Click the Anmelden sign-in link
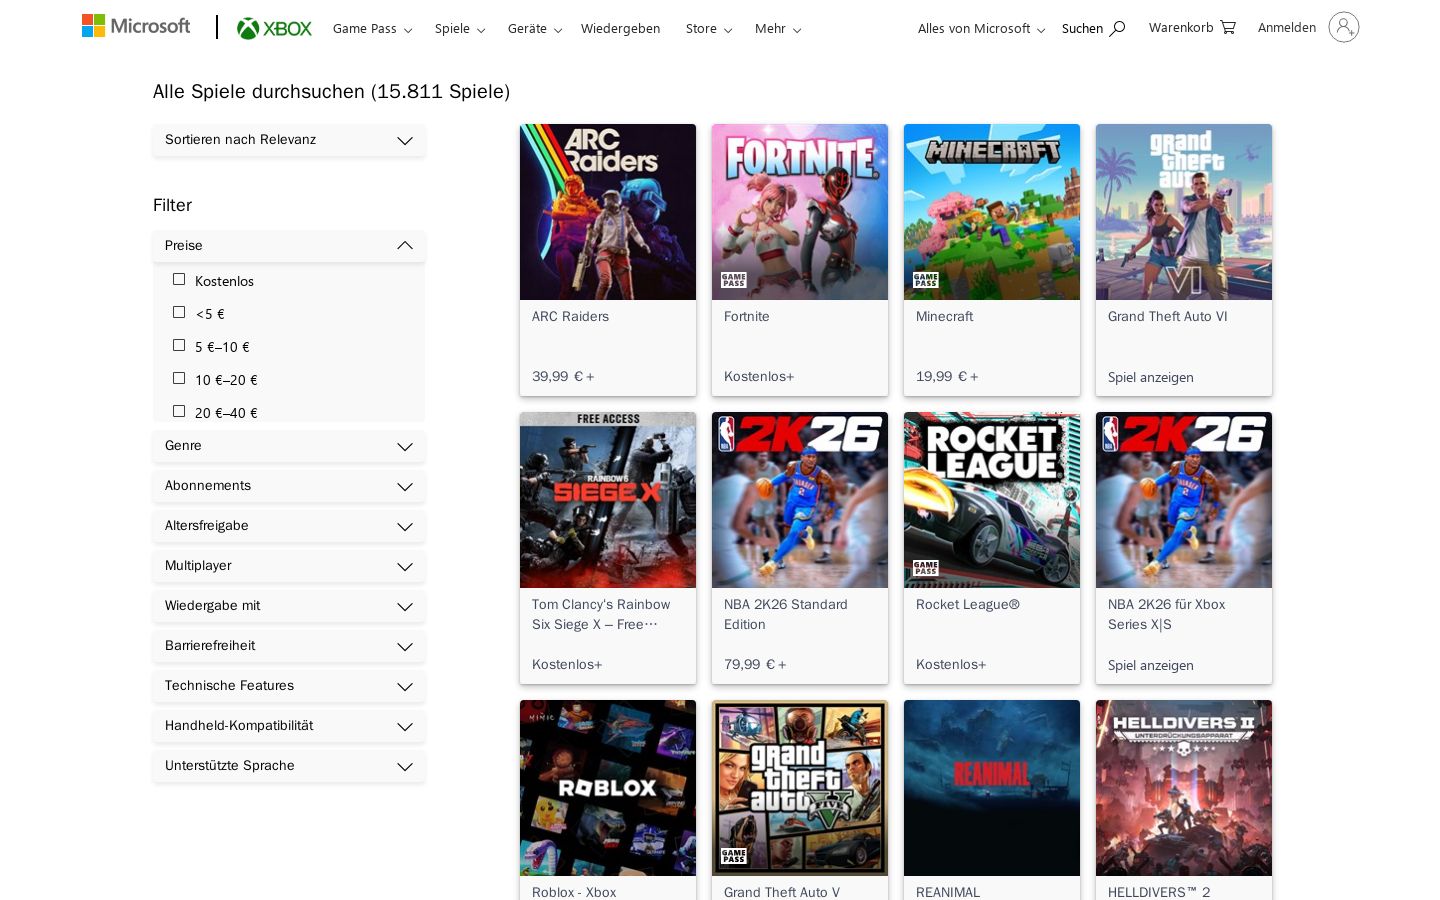This screenshot has height=900, width=1440. coord(1286,28)
